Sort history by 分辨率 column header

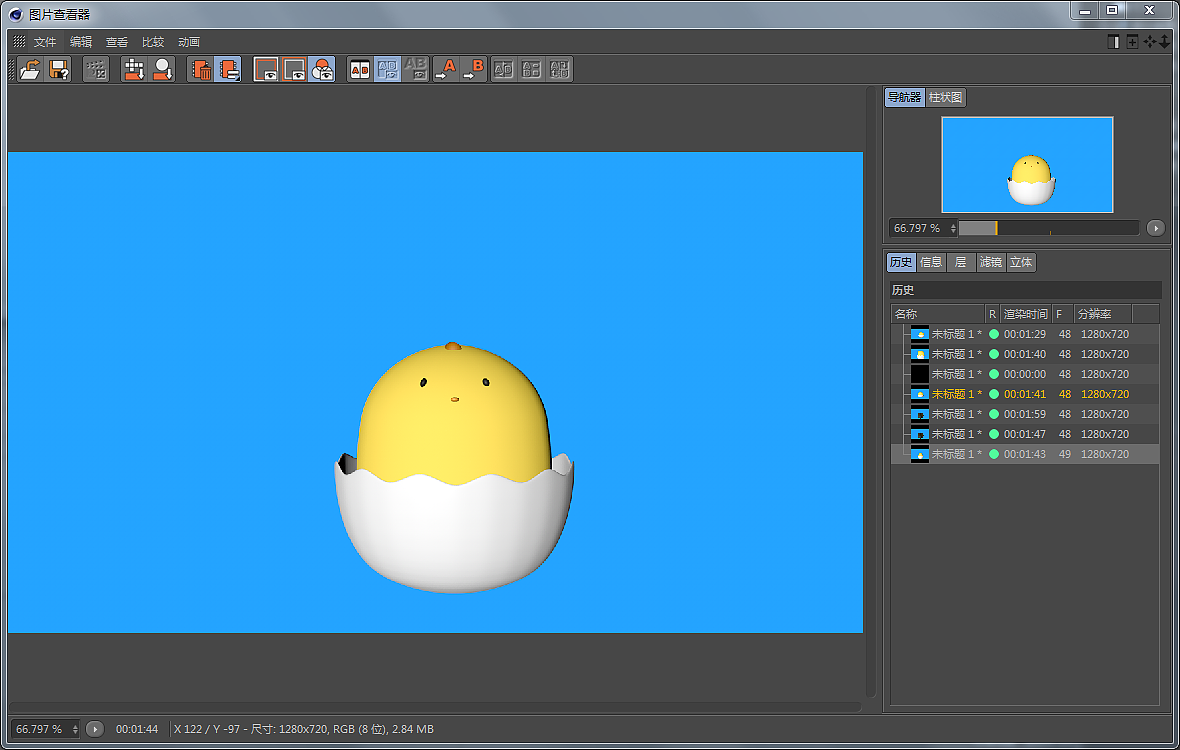click(1103, 314)
